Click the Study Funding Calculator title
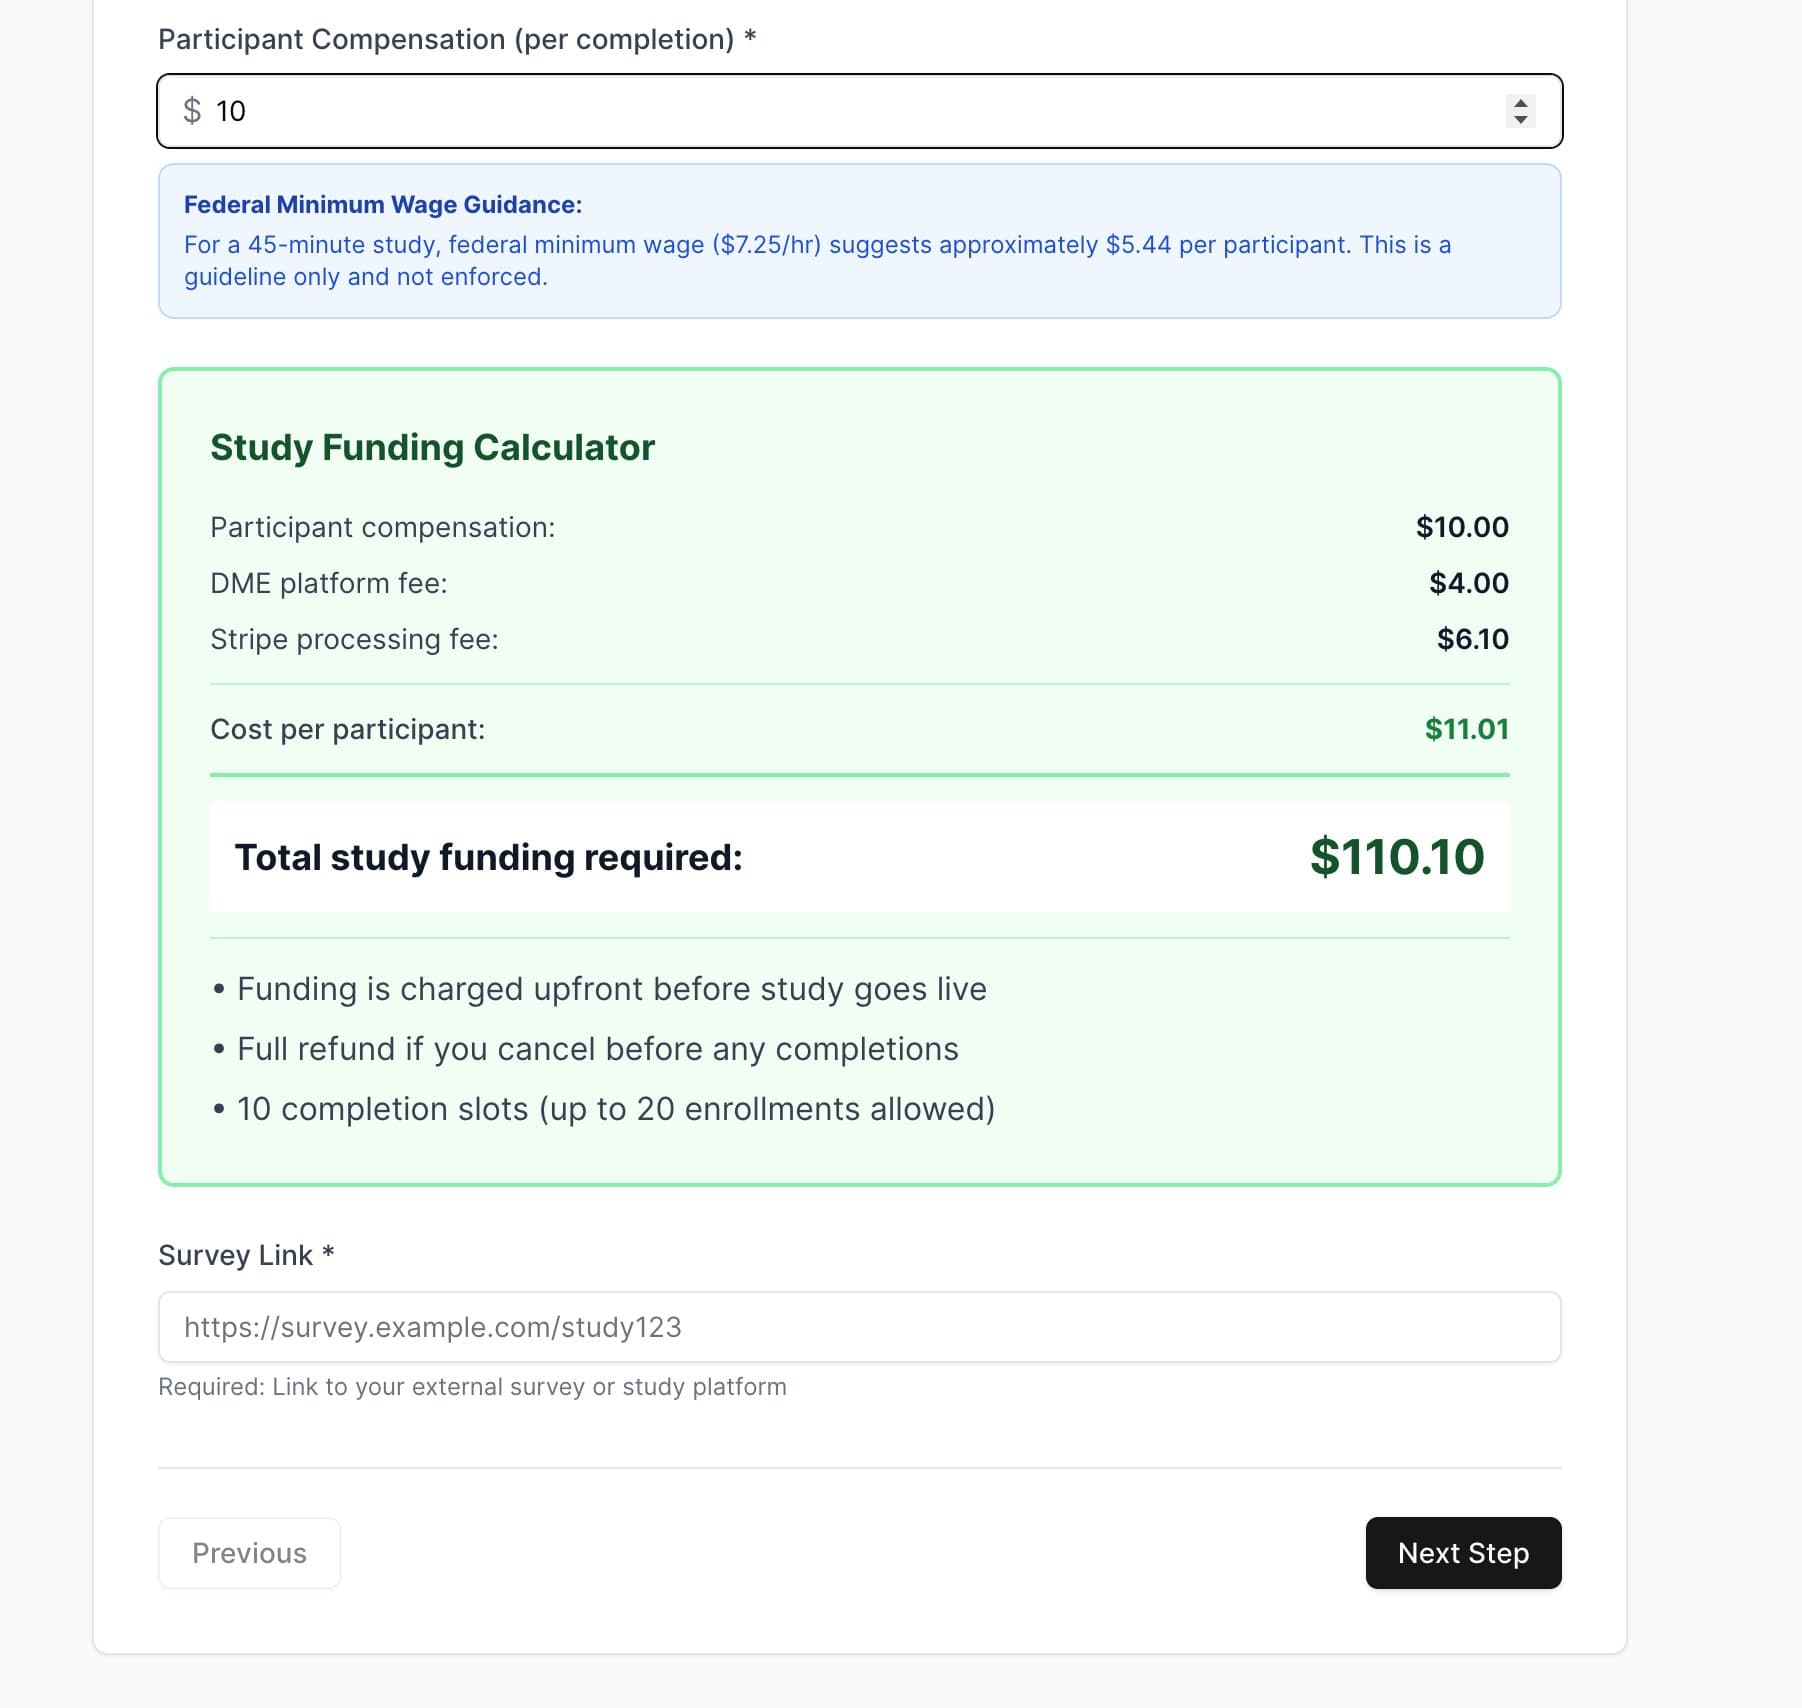The width and height of the screenshot is (1802, 1708). pyautogui.click(x=432, y=448)
